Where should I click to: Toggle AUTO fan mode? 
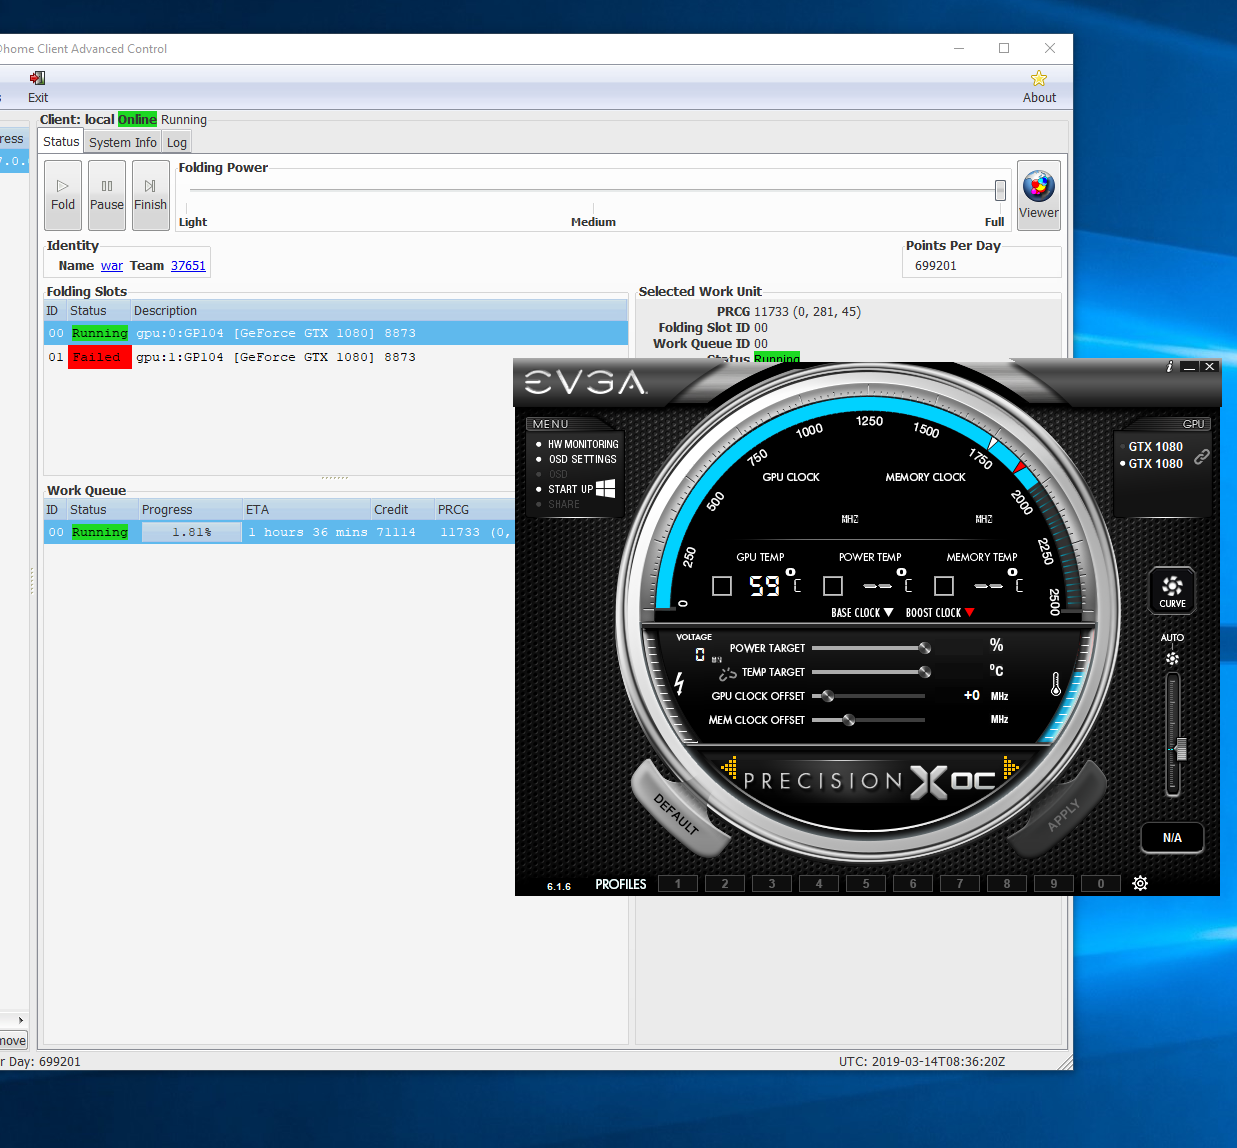point(1172,637)
